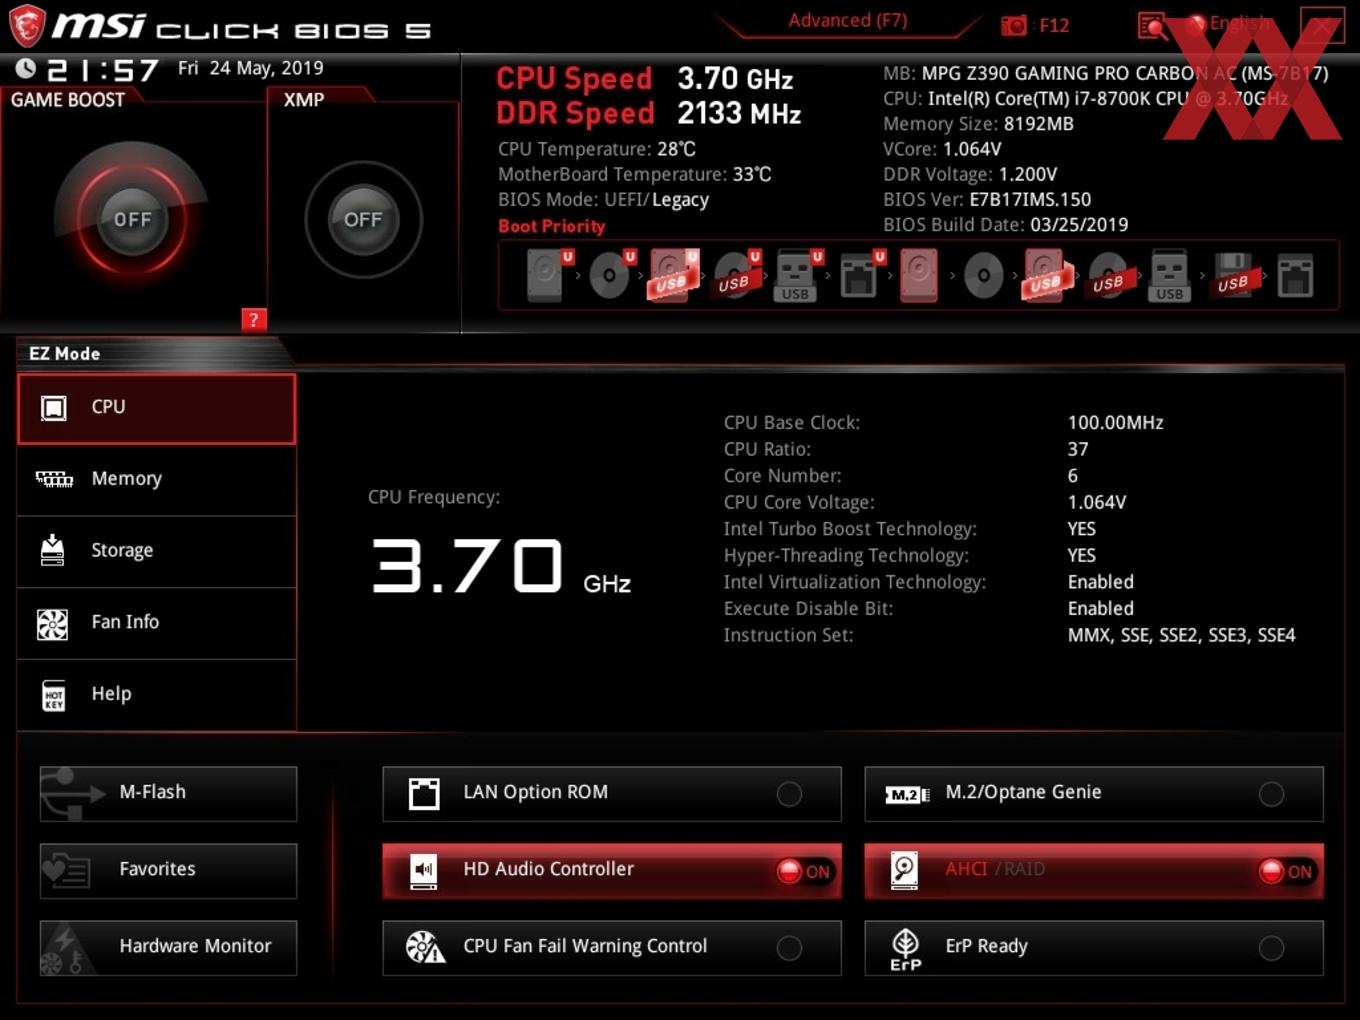This screenshot has height=1020, width=1360.
Task: Select the CPU tab in EZ Mode
Action: tap(157, 408)
